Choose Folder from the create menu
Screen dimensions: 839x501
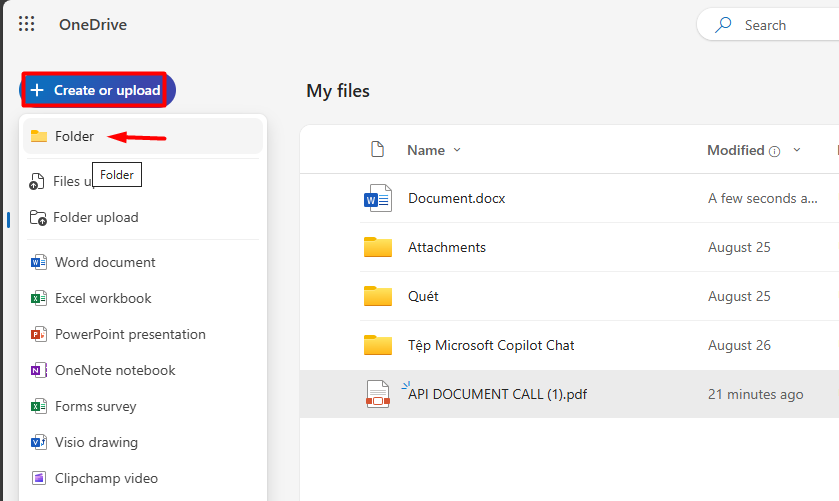coord(74,136)
